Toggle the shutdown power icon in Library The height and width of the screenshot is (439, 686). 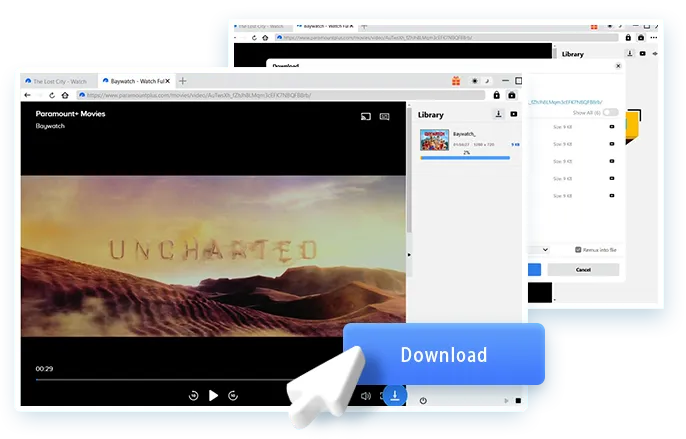click(x=423, y=400)
